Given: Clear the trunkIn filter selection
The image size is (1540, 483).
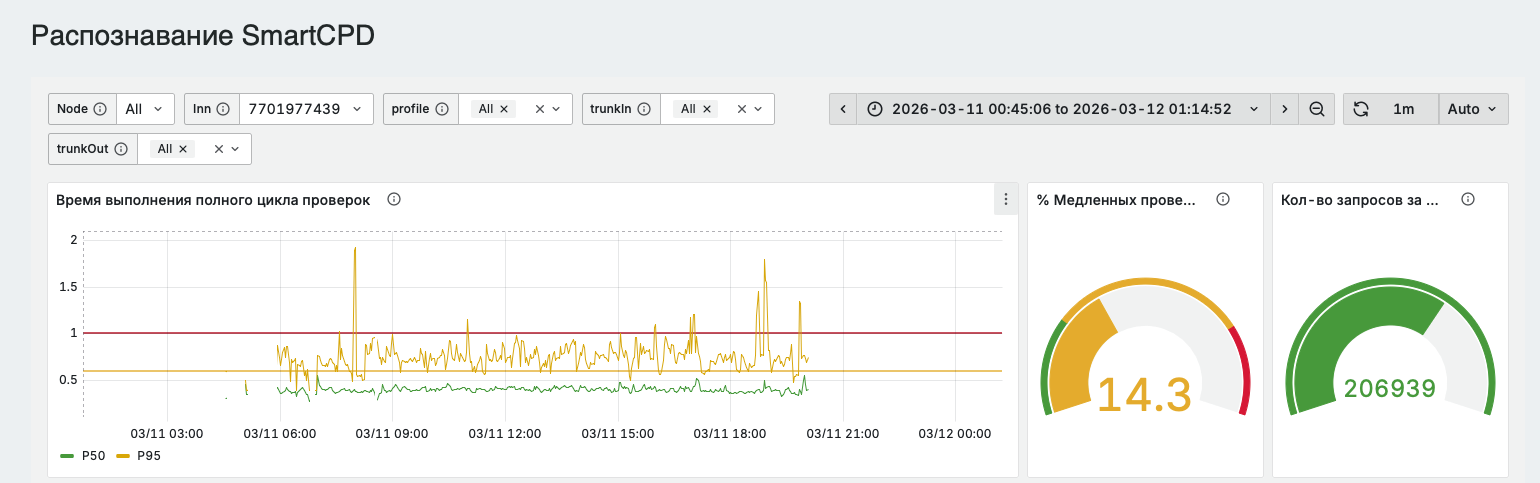Looking at the screenshot, I should click(742, 109).
